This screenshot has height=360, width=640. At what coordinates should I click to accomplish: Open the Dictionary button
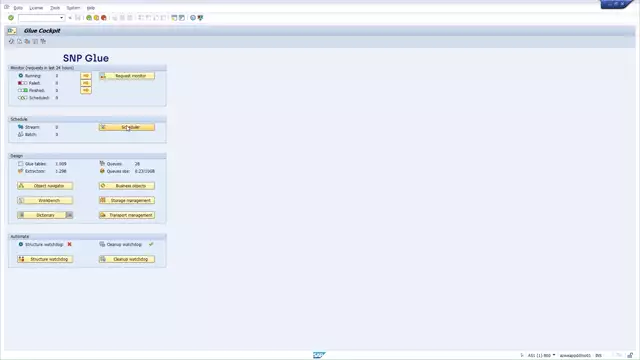[41, 215]
